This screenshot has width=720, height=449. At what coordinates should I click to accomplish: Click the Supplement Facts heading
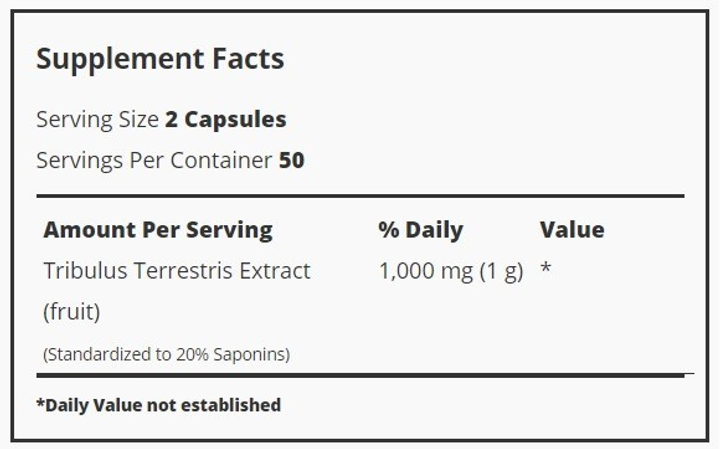[x=160, y=60]
